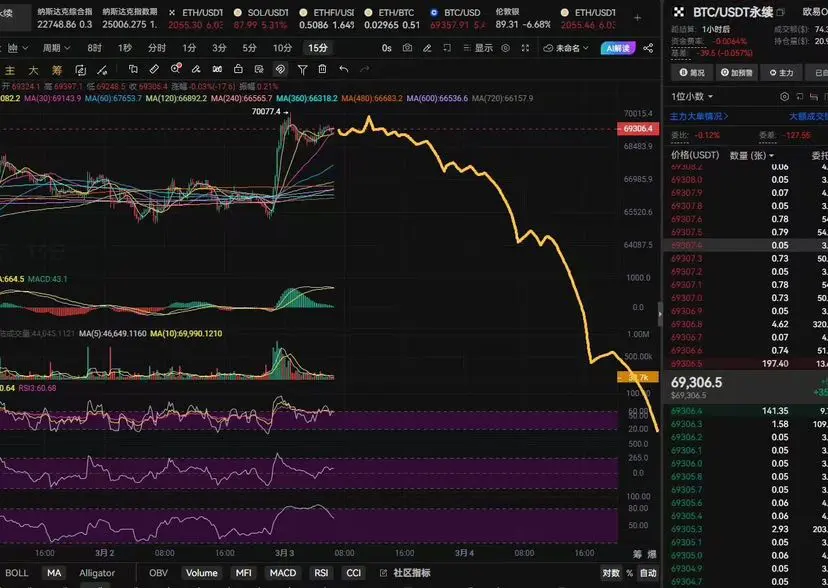The width and height of the screenshot is (828, 588).
Task: Click the bid row with quantity 141.35
Action: [746, 411]
